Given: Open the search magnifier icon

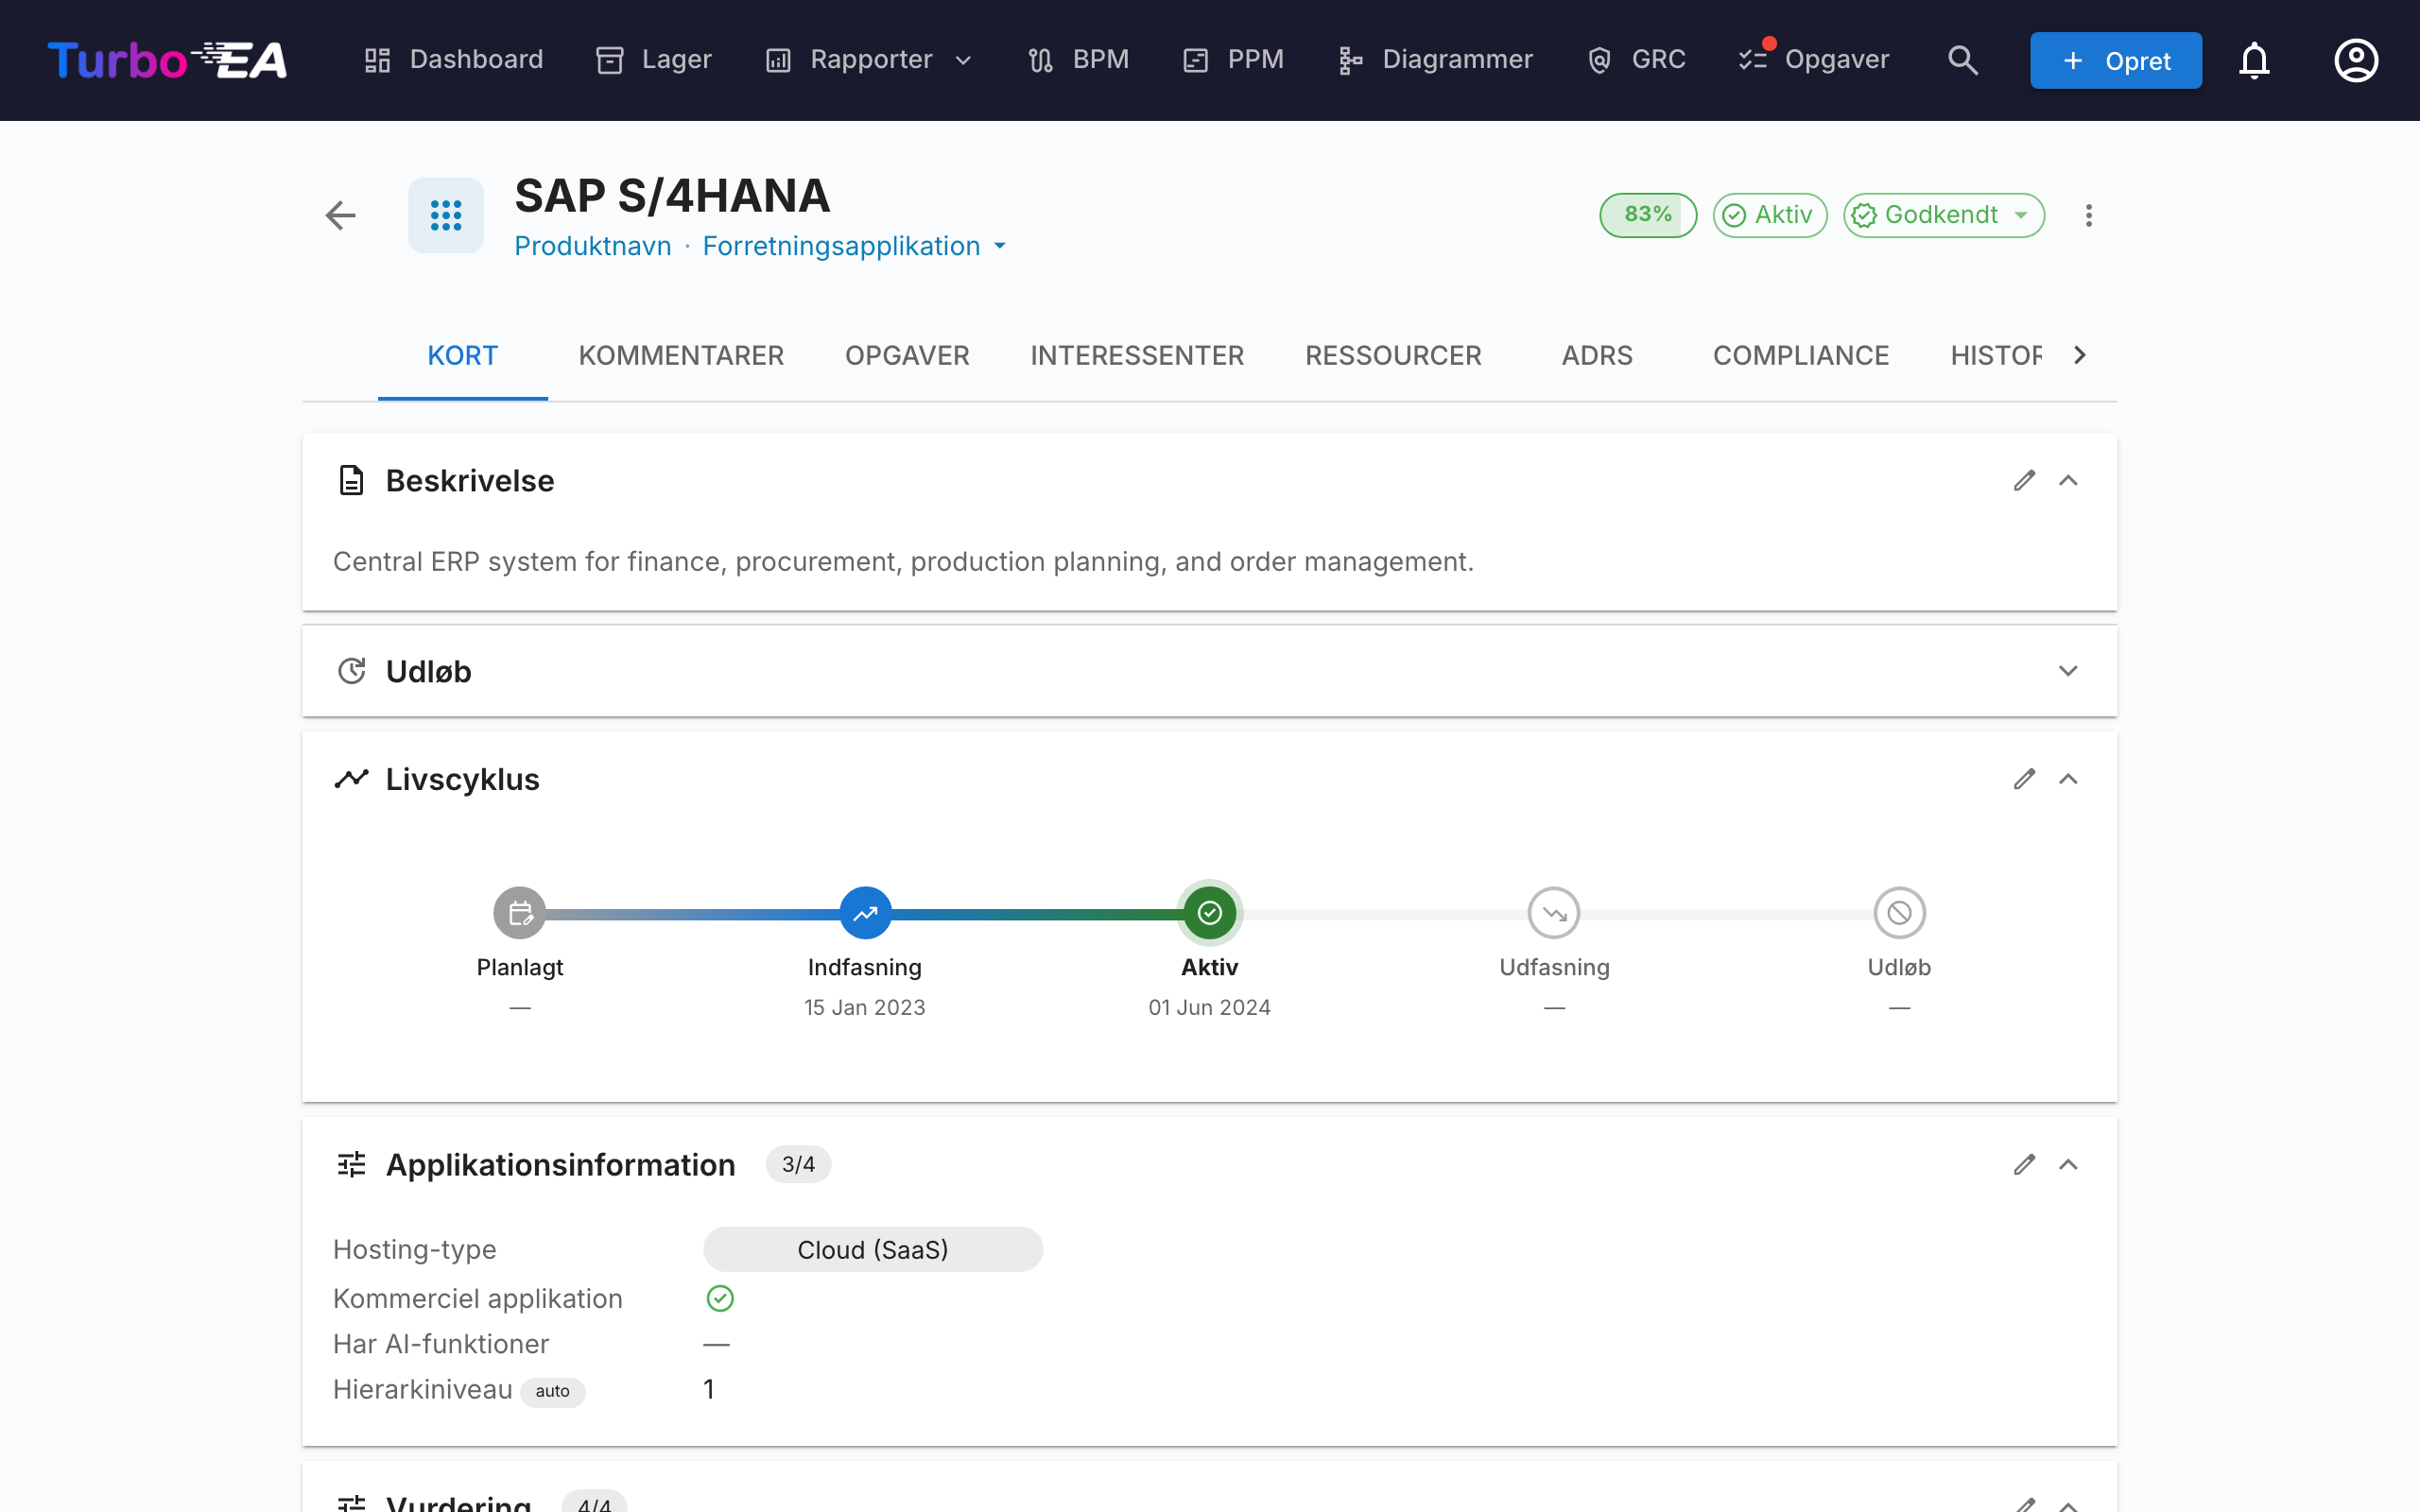Looking at the screenshot, I should [x=1962, y=60].
